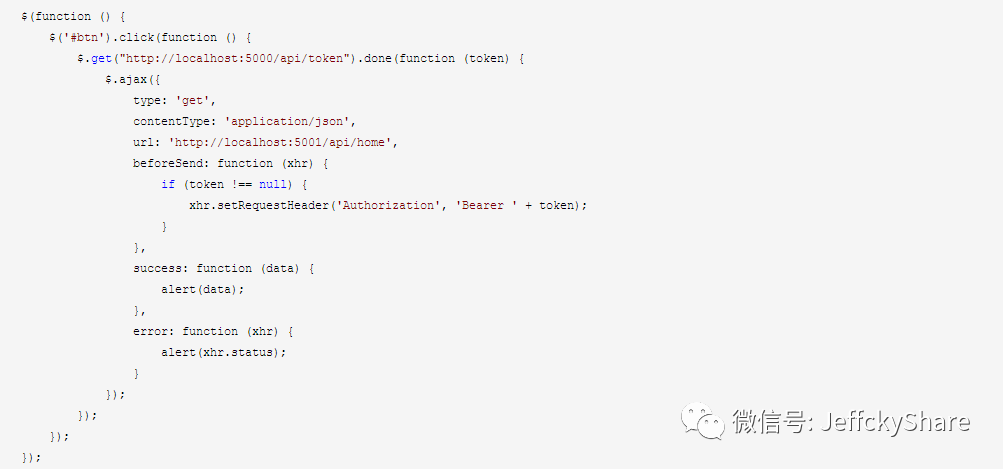
Task: Click the $.ajax call text
Action: (129, 79)
